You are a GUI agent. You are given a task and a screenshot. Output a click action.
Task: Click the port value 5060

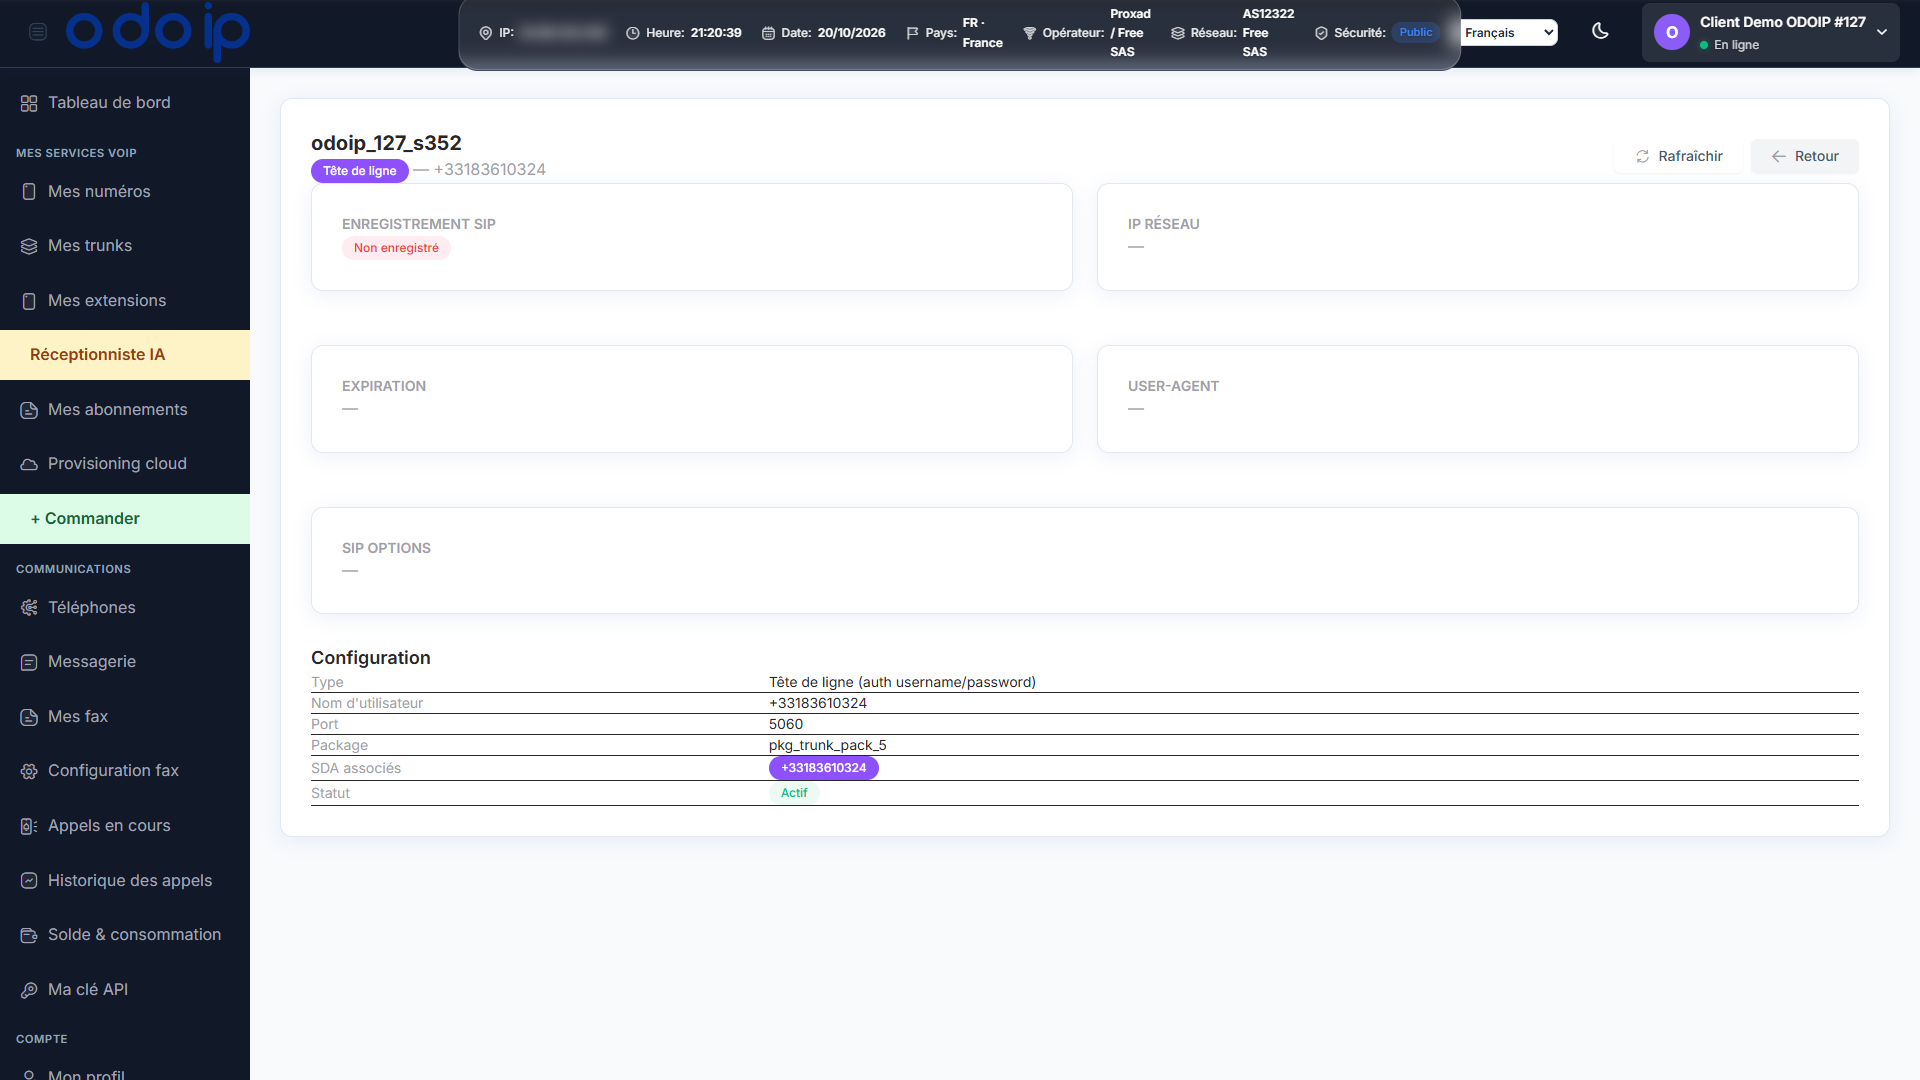pyautogui.click(x=786, y=724)
